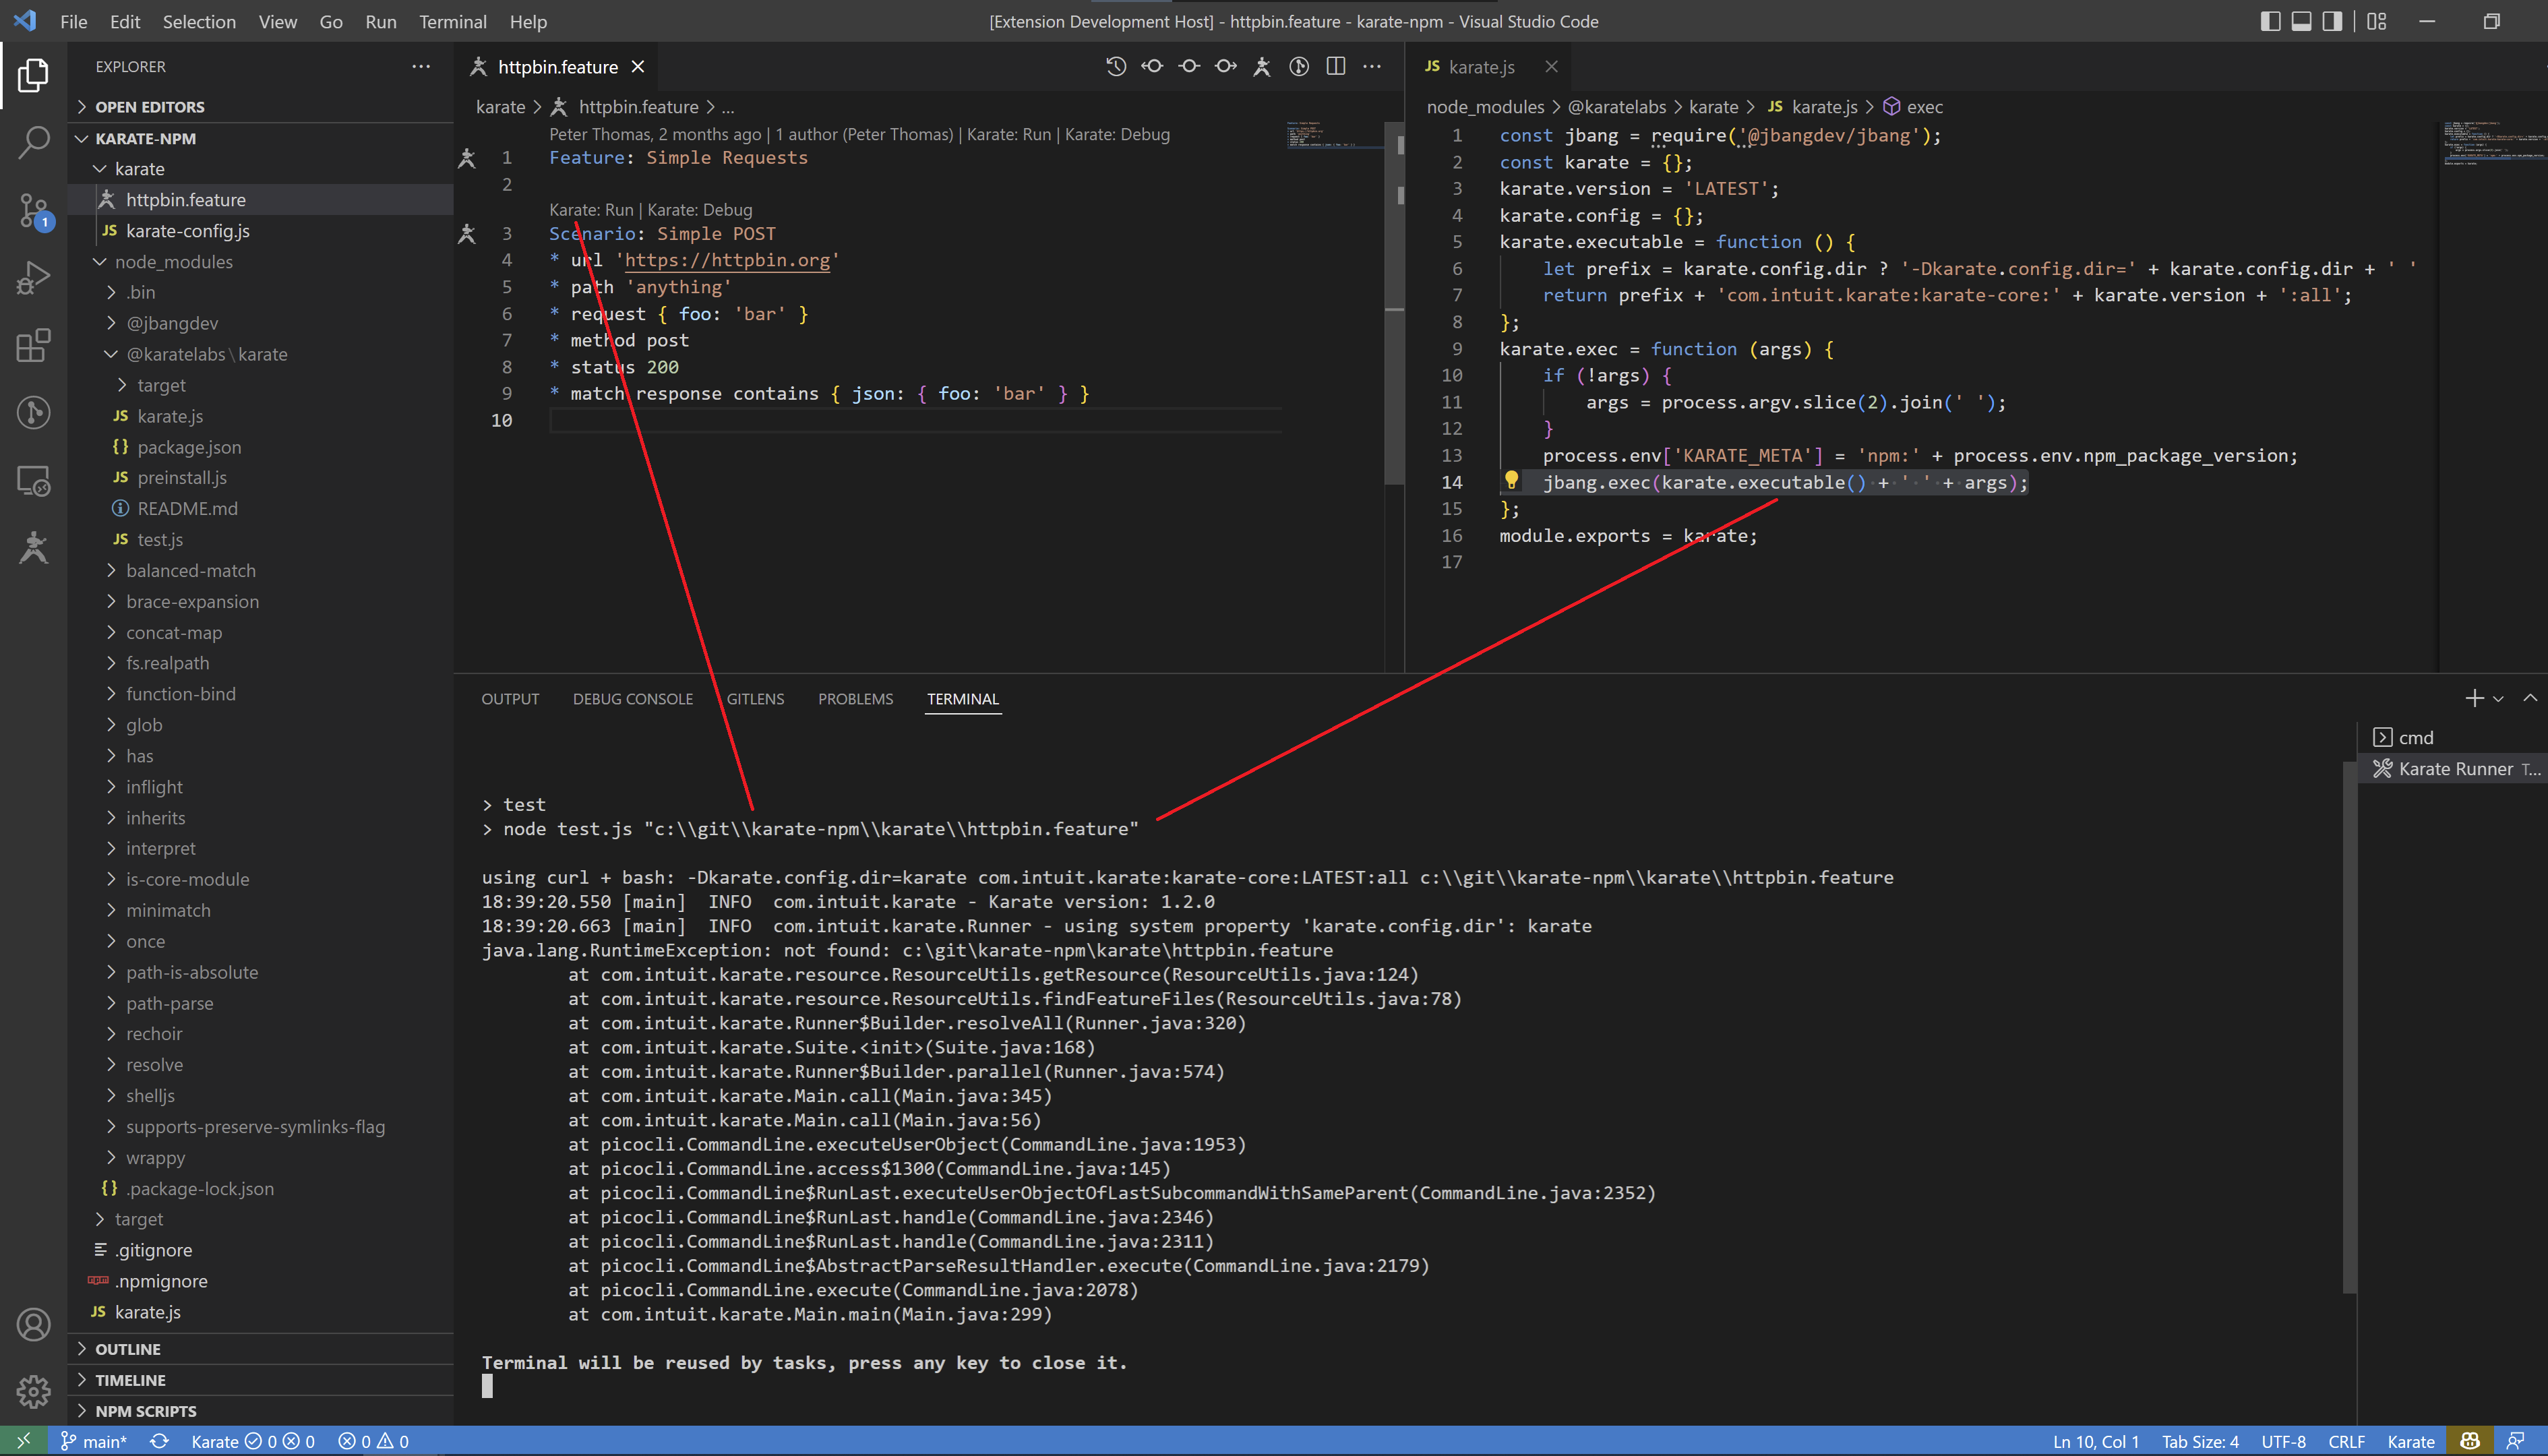Image resolution: width=2548 pixels, height=1456 pixels.
Task: Click the branch sync icon in the status bar
Action: (160, 1441)
